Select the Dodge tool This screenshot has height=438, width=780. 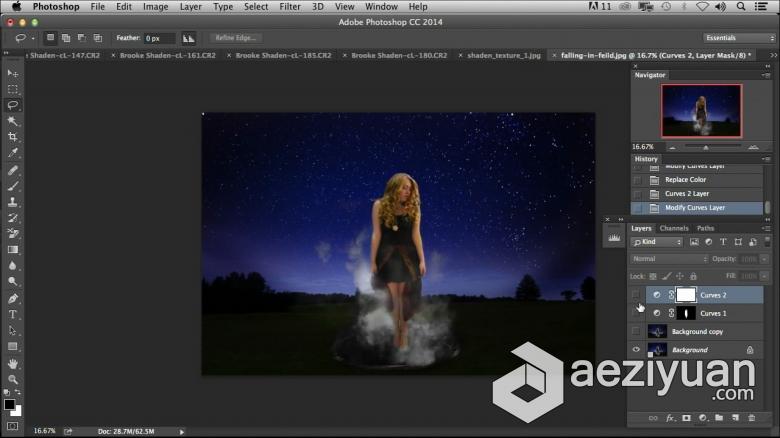(12, 282)
